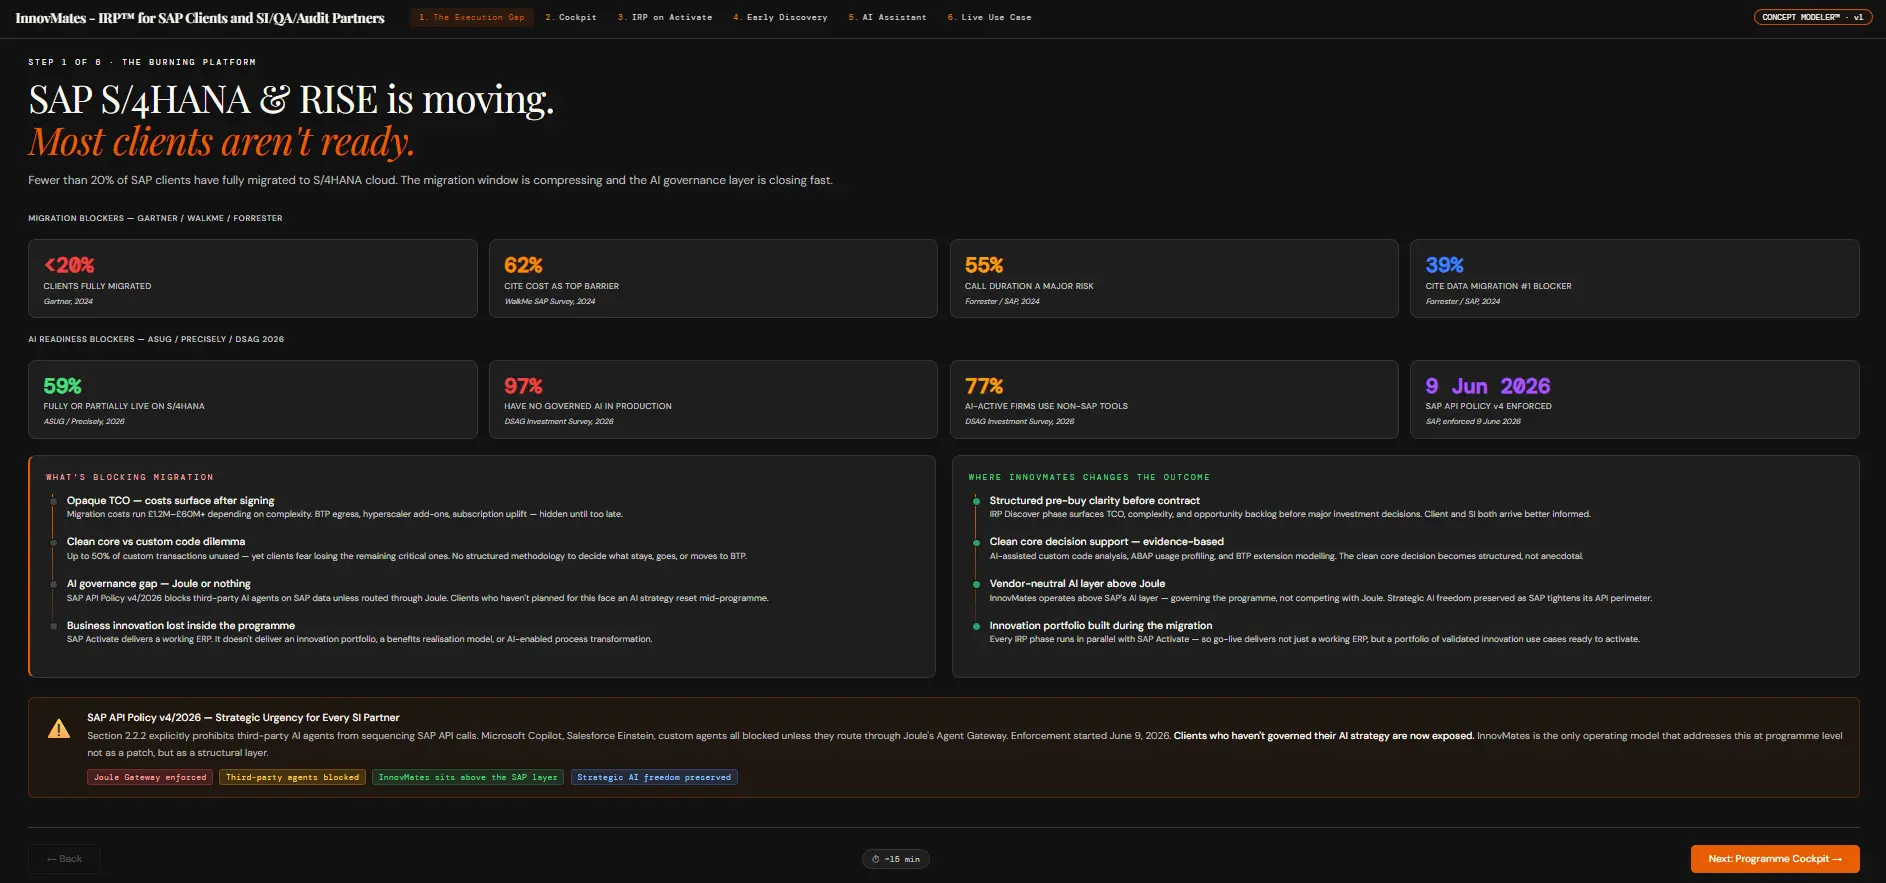Click the "Fewer than 20% of SAP clients" intro sentence
Screen dimensions: 1886x883
(430, 180)
